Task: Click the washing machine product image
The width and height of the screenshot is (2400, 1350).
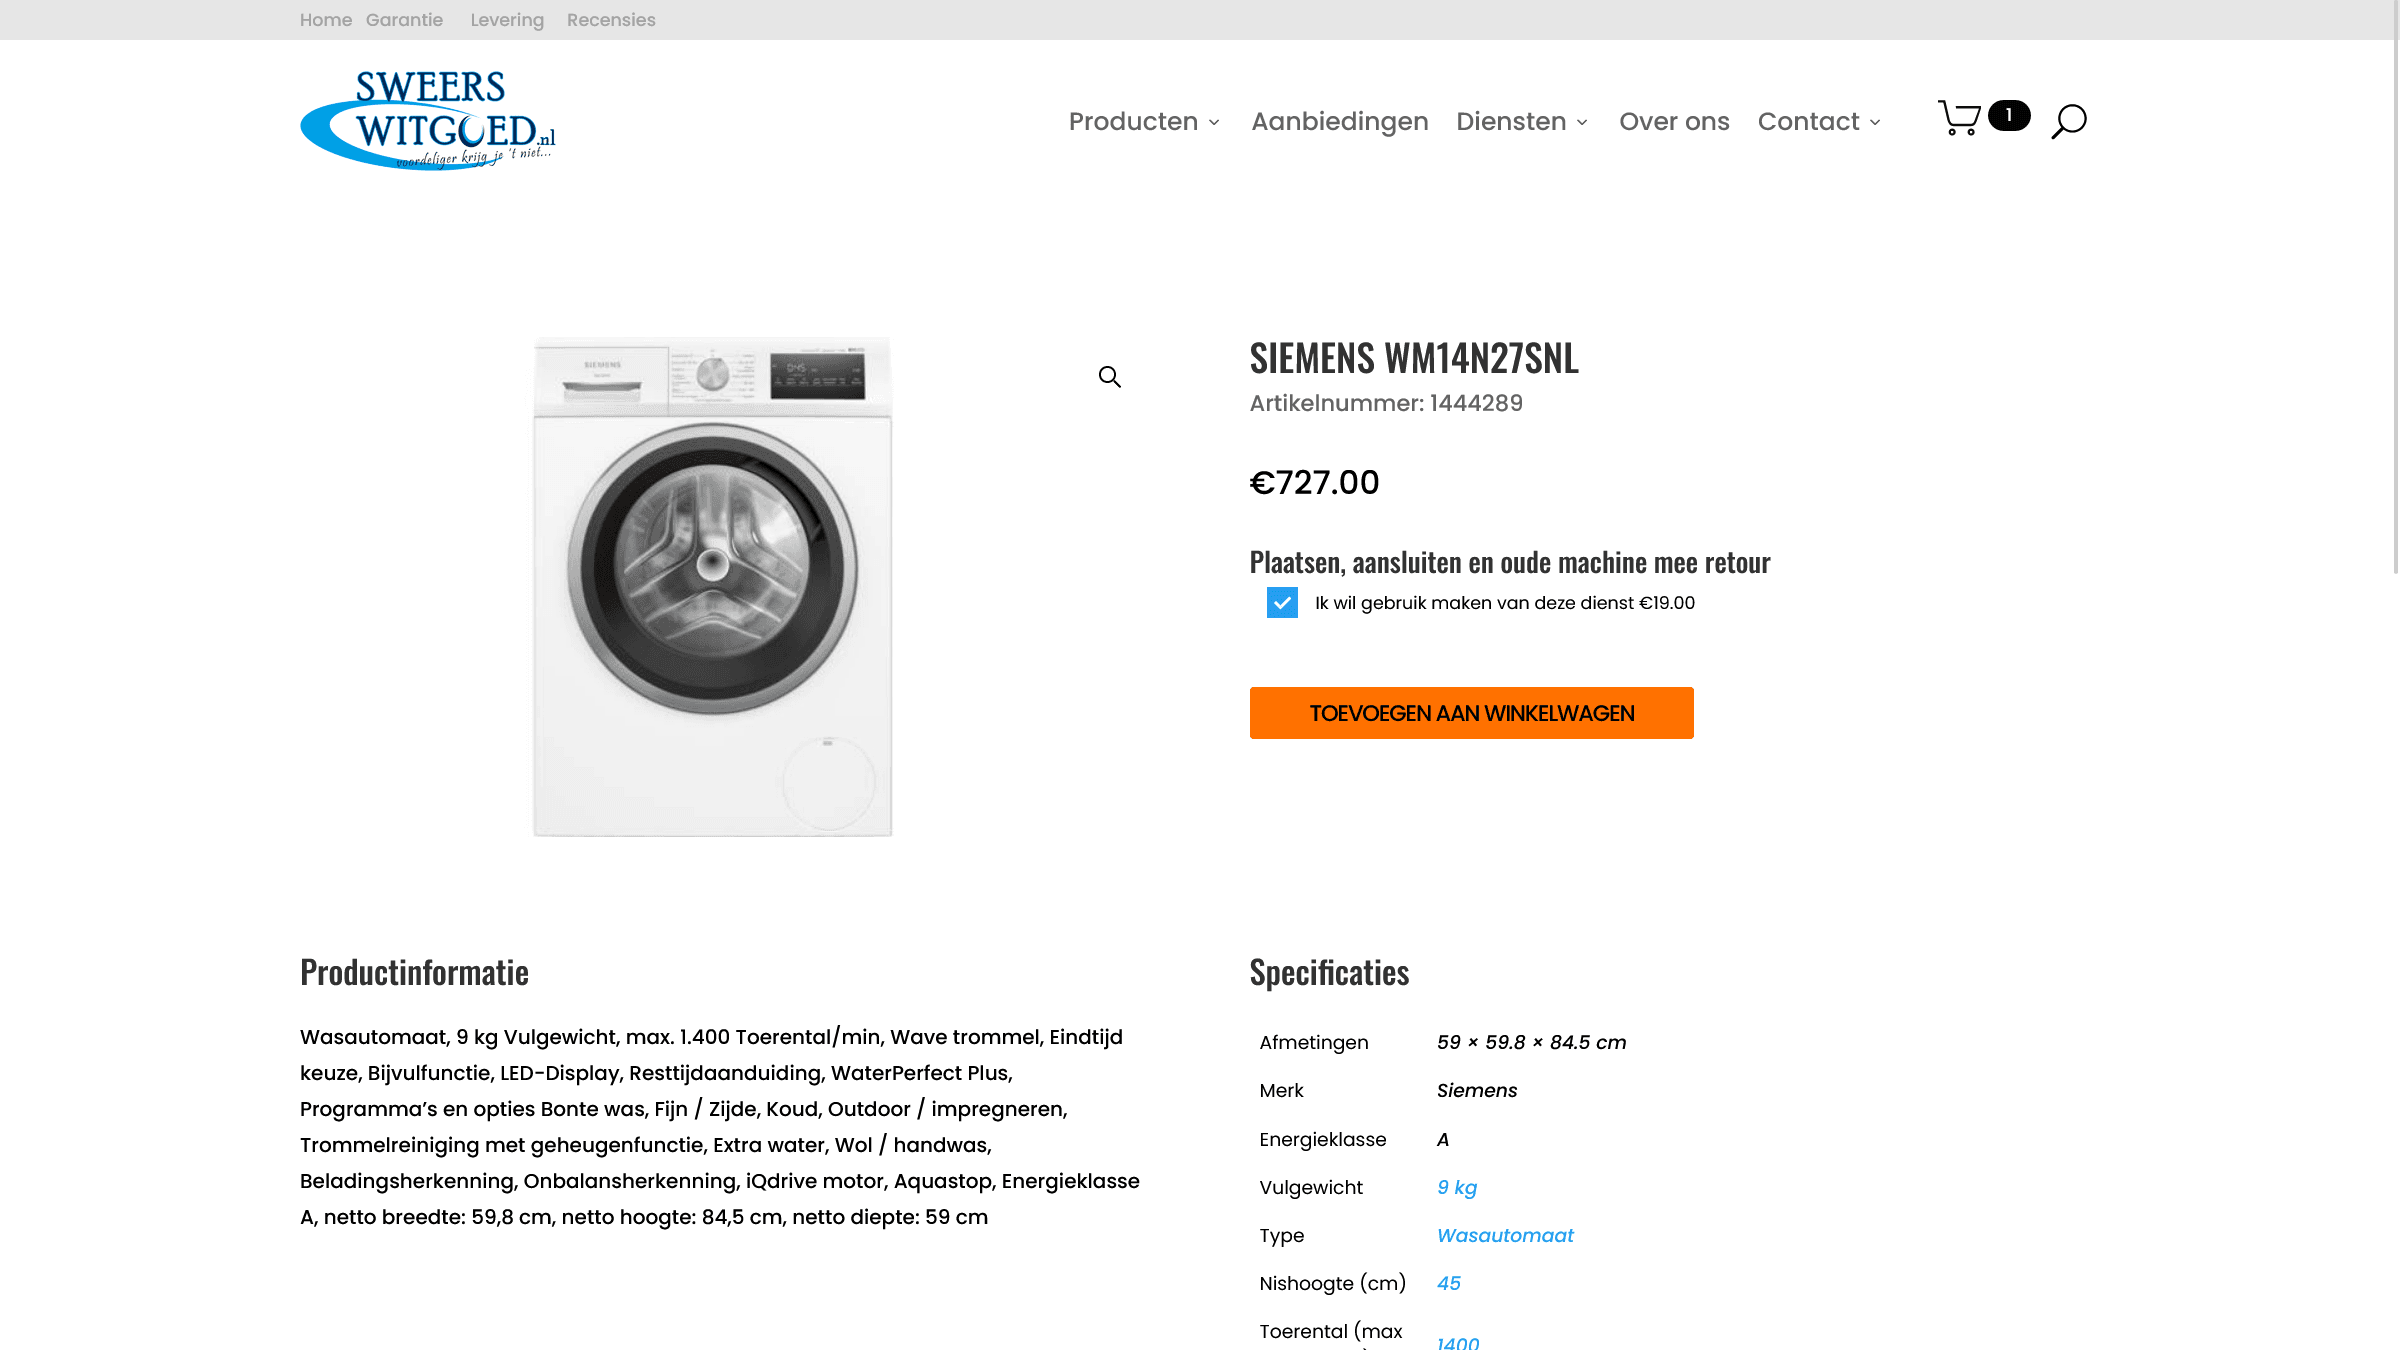Action: (712, 587)
